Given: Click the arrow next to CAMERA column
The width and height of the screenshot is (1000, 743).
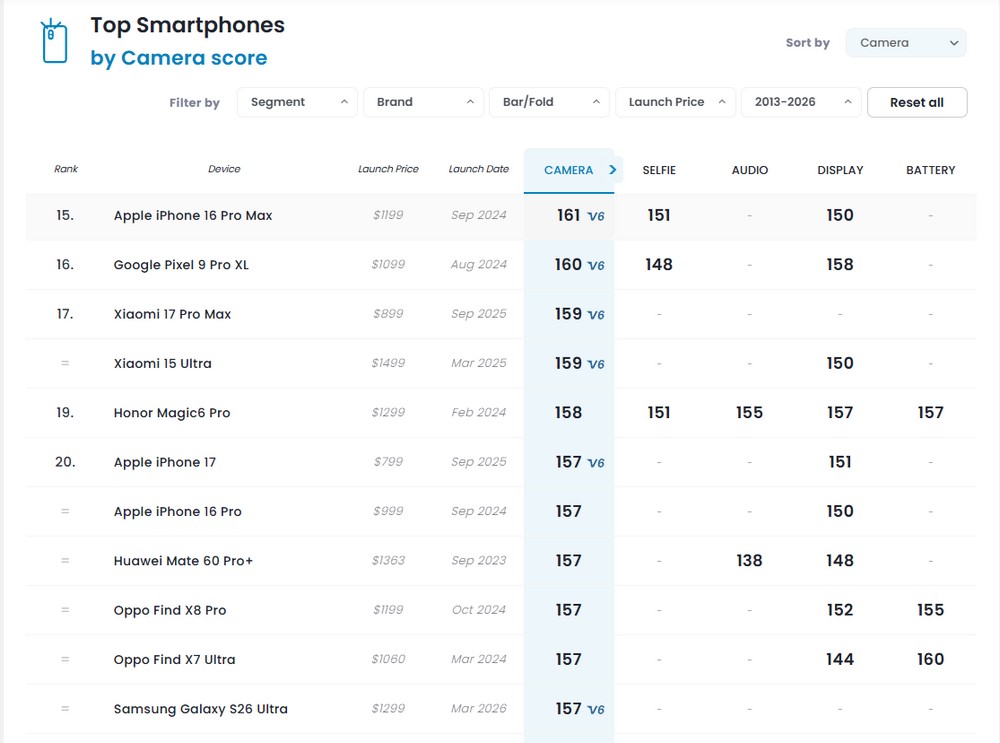Looking at the screenshot, I should pyautogui.click(x=613, y=170).
